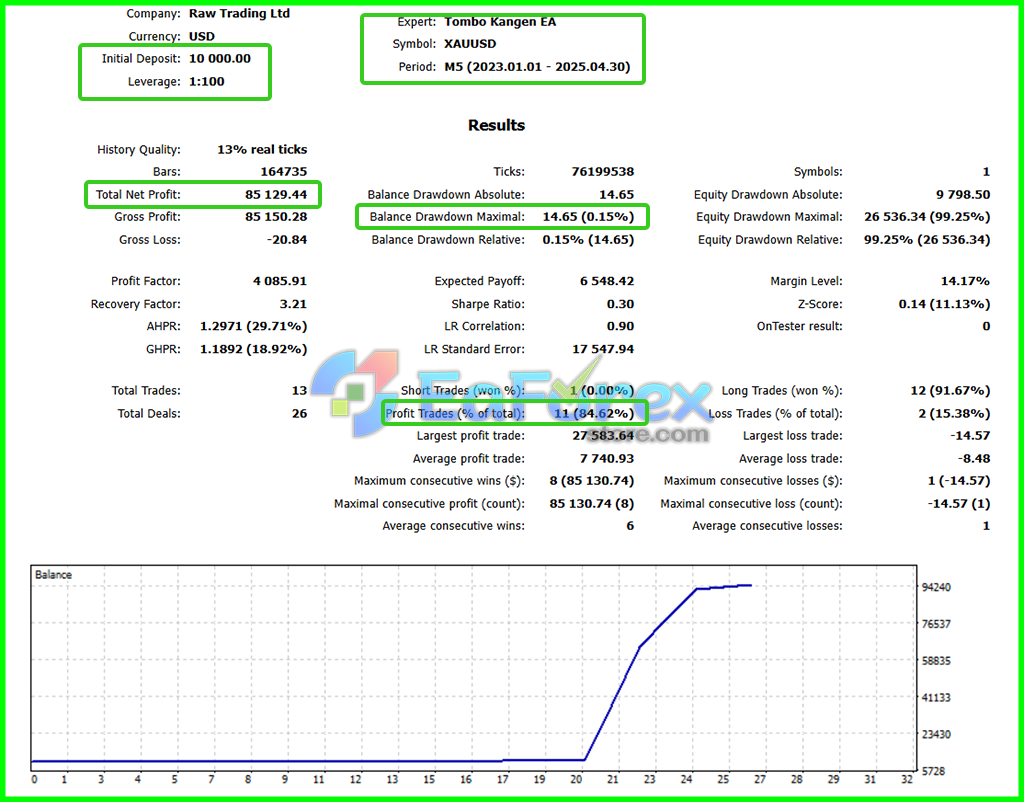Select the initial deposit value 10 000.00
The height and width of the screenshot is (802, 1024).
point(220,59)
